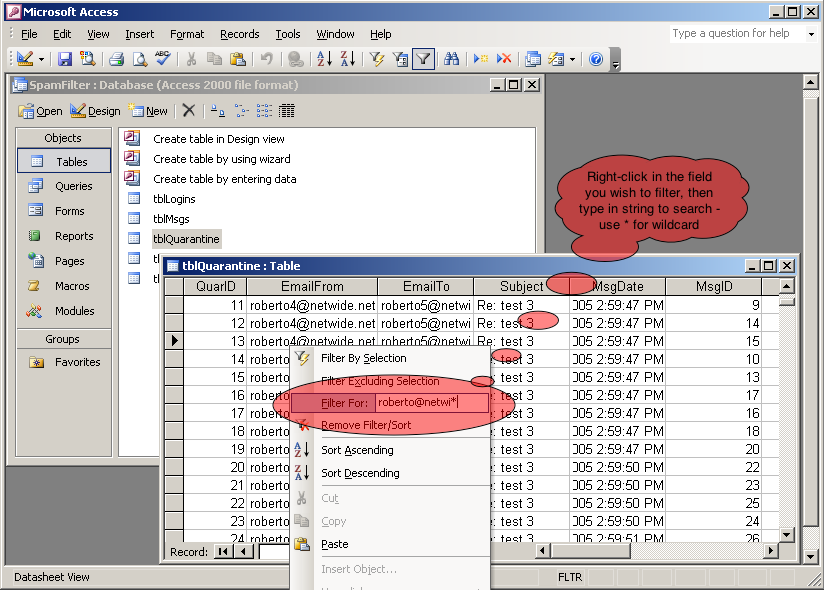Click the toolbar Cut scissors icon
The height and width of the screenshot is (590, 824).
pyautogui.click(x=191, y=59)
